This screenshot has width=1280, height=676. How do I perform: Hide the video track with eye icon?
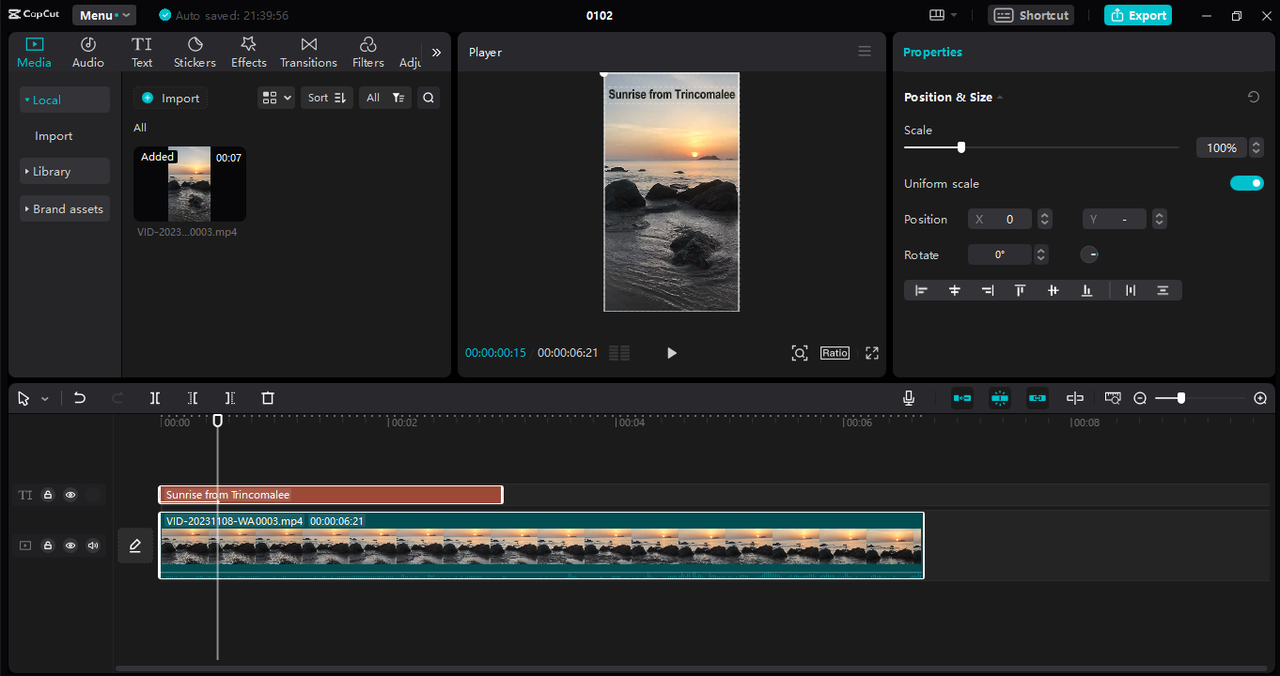click(x=70, y=546)
